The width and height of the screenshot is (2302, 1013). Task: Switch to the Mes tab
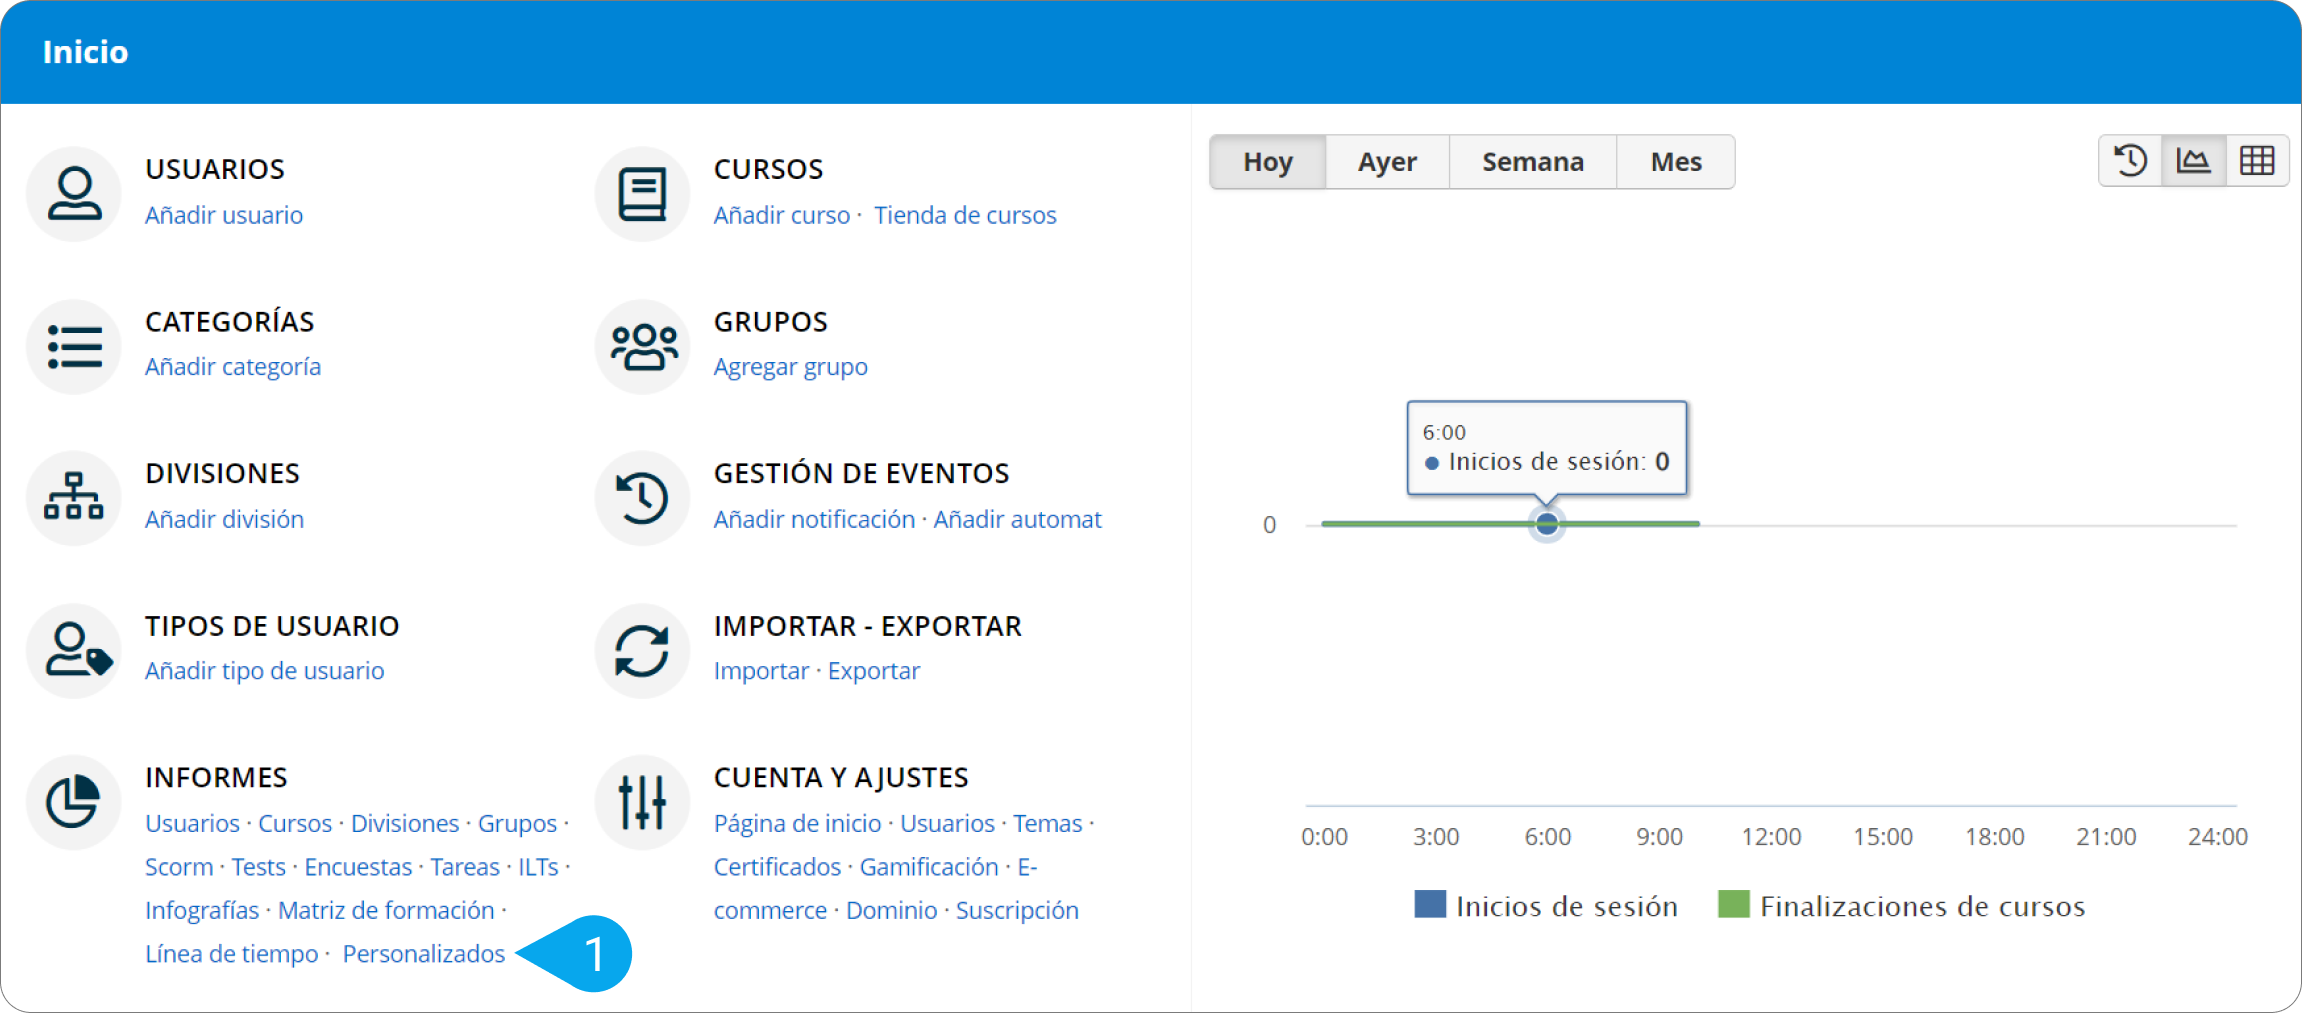tap(1676, 162)
